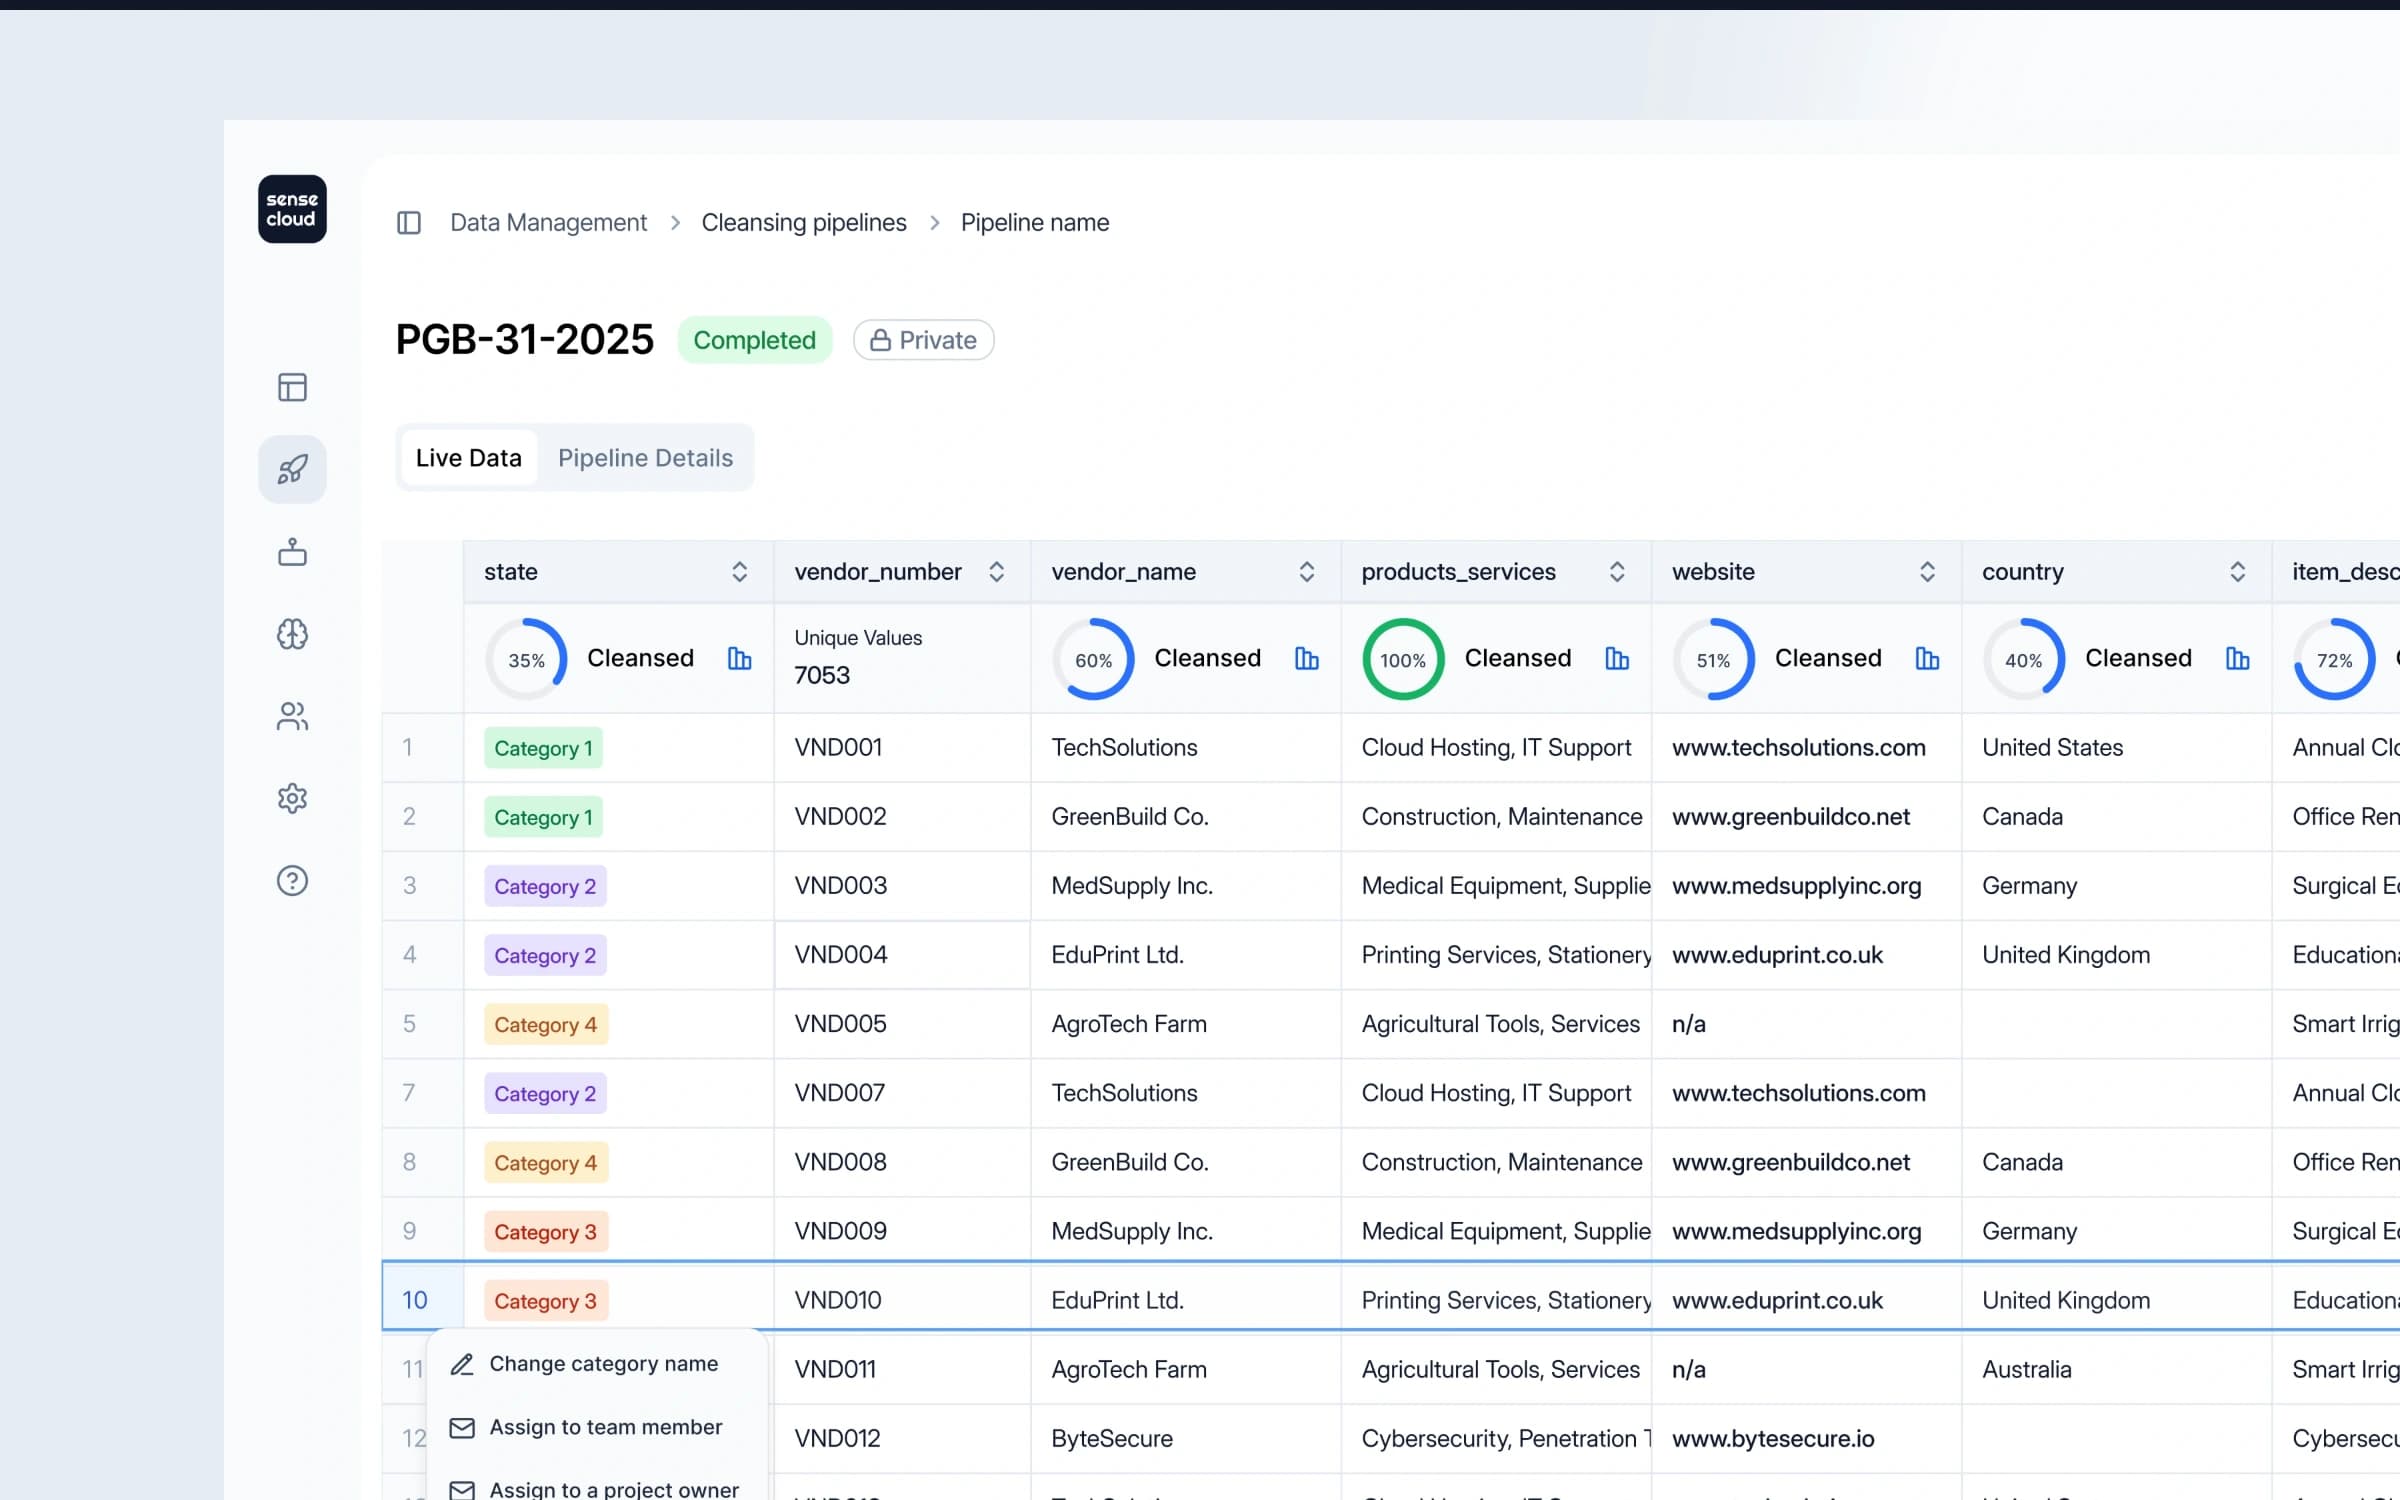Open state column chart icon
The image size is (2400, 1500).
click(x=739, y=658)
